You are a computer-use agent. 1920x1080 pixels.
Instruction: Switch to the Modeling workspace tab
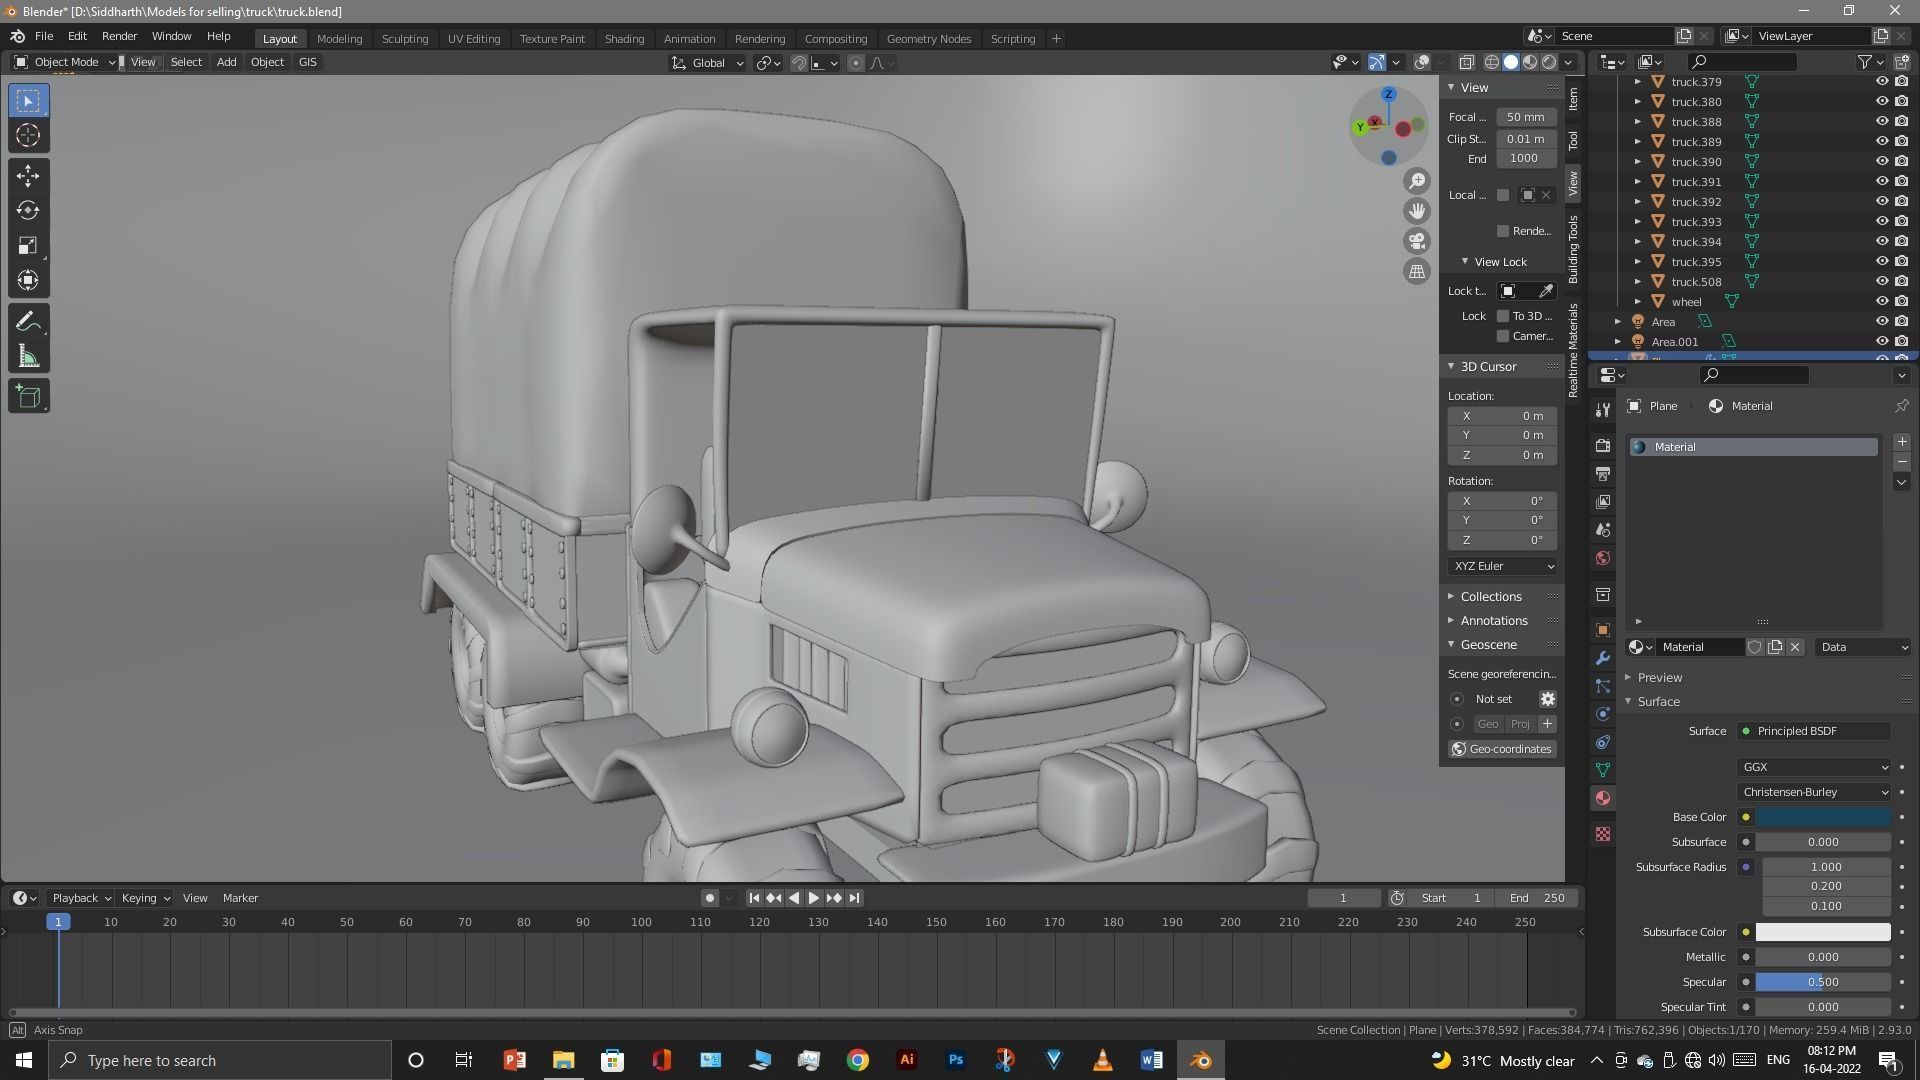point(339,39)
